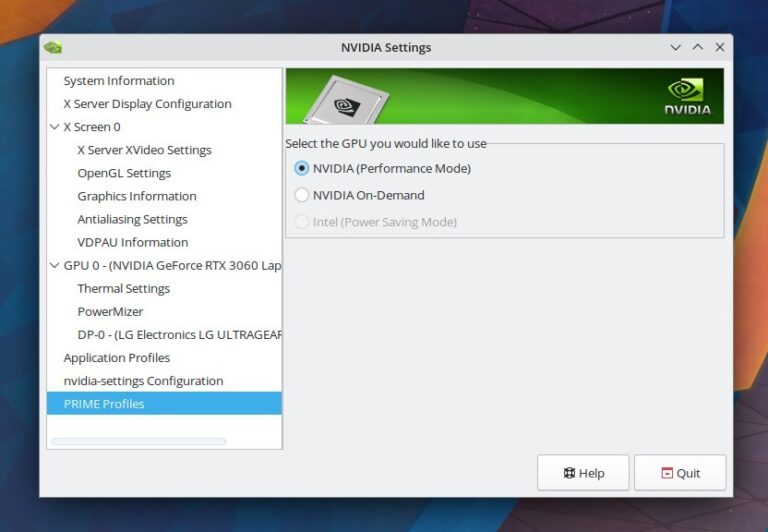Select Intel (Power Saving Mode) radio option
Image resolution: width=768 pixels, height=532 pixels.
click(x=302, y=222)
